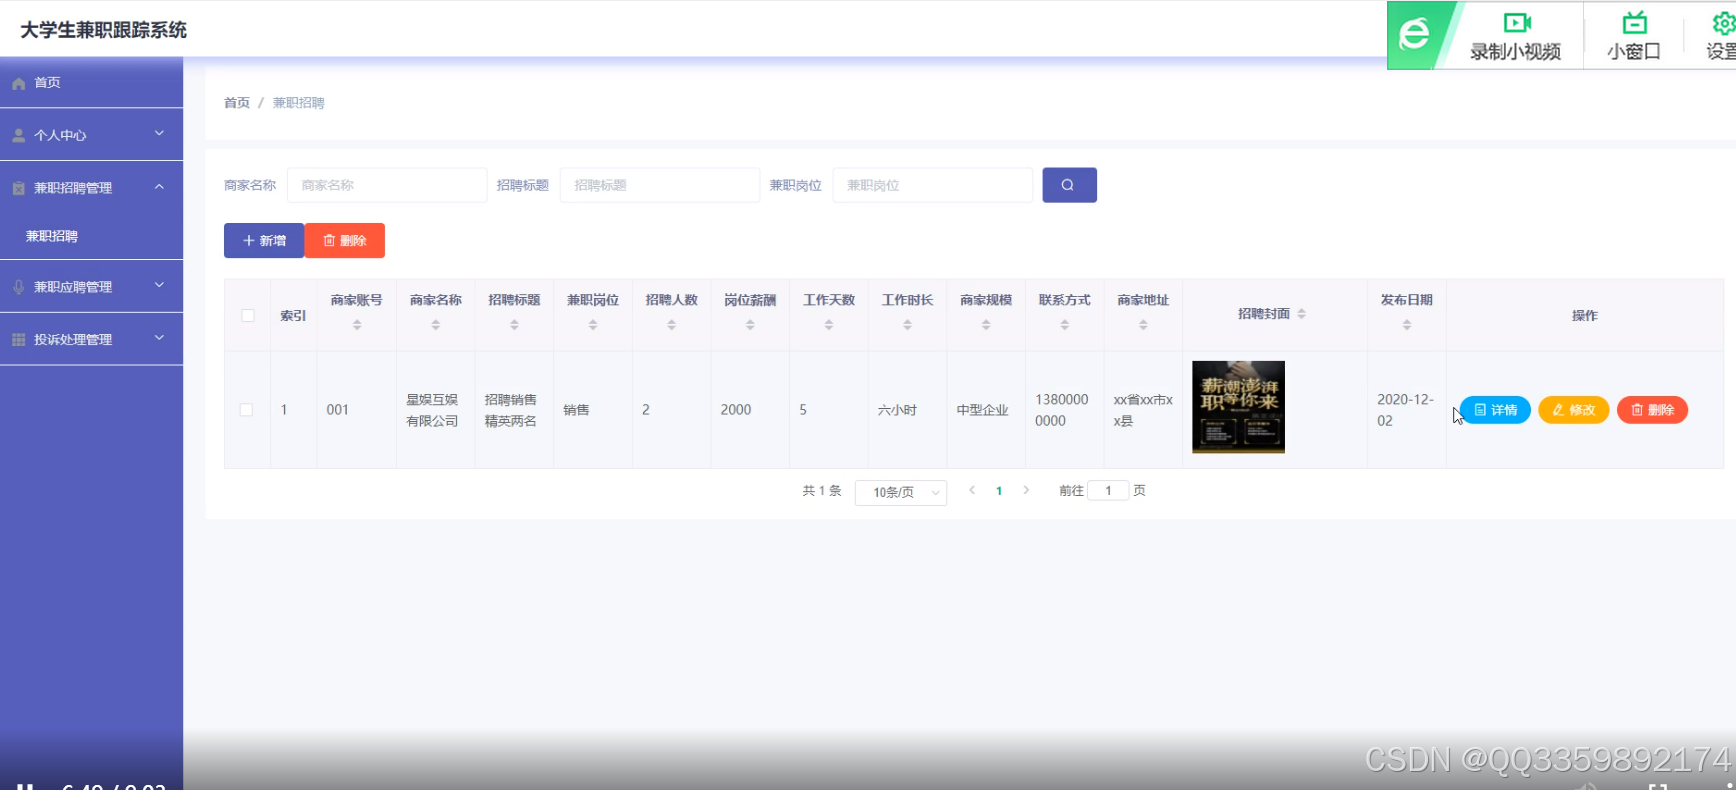
Task: Expand 投诉处理管理 sidebar menu
Action: click(91, 340)
